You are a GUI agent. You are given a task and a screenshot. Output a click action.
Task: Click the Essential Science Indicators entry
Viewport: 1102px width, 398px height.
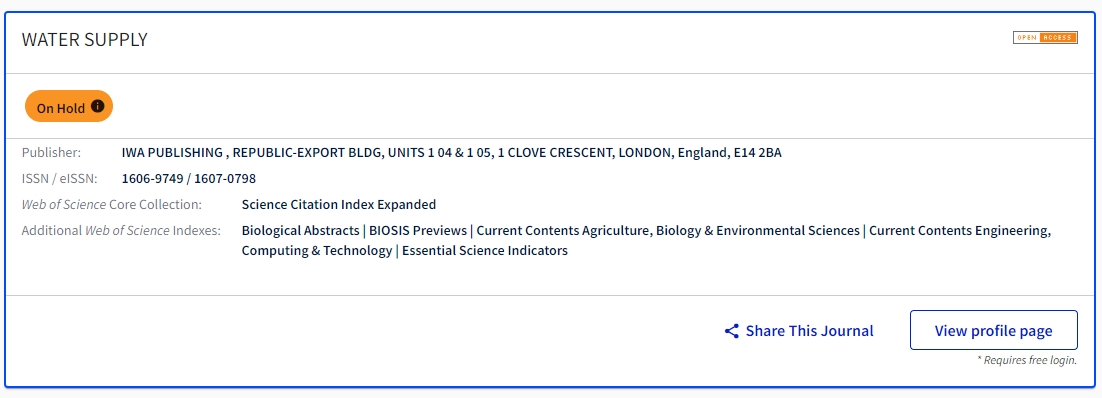pyautogui.click(x=485, y=251)
